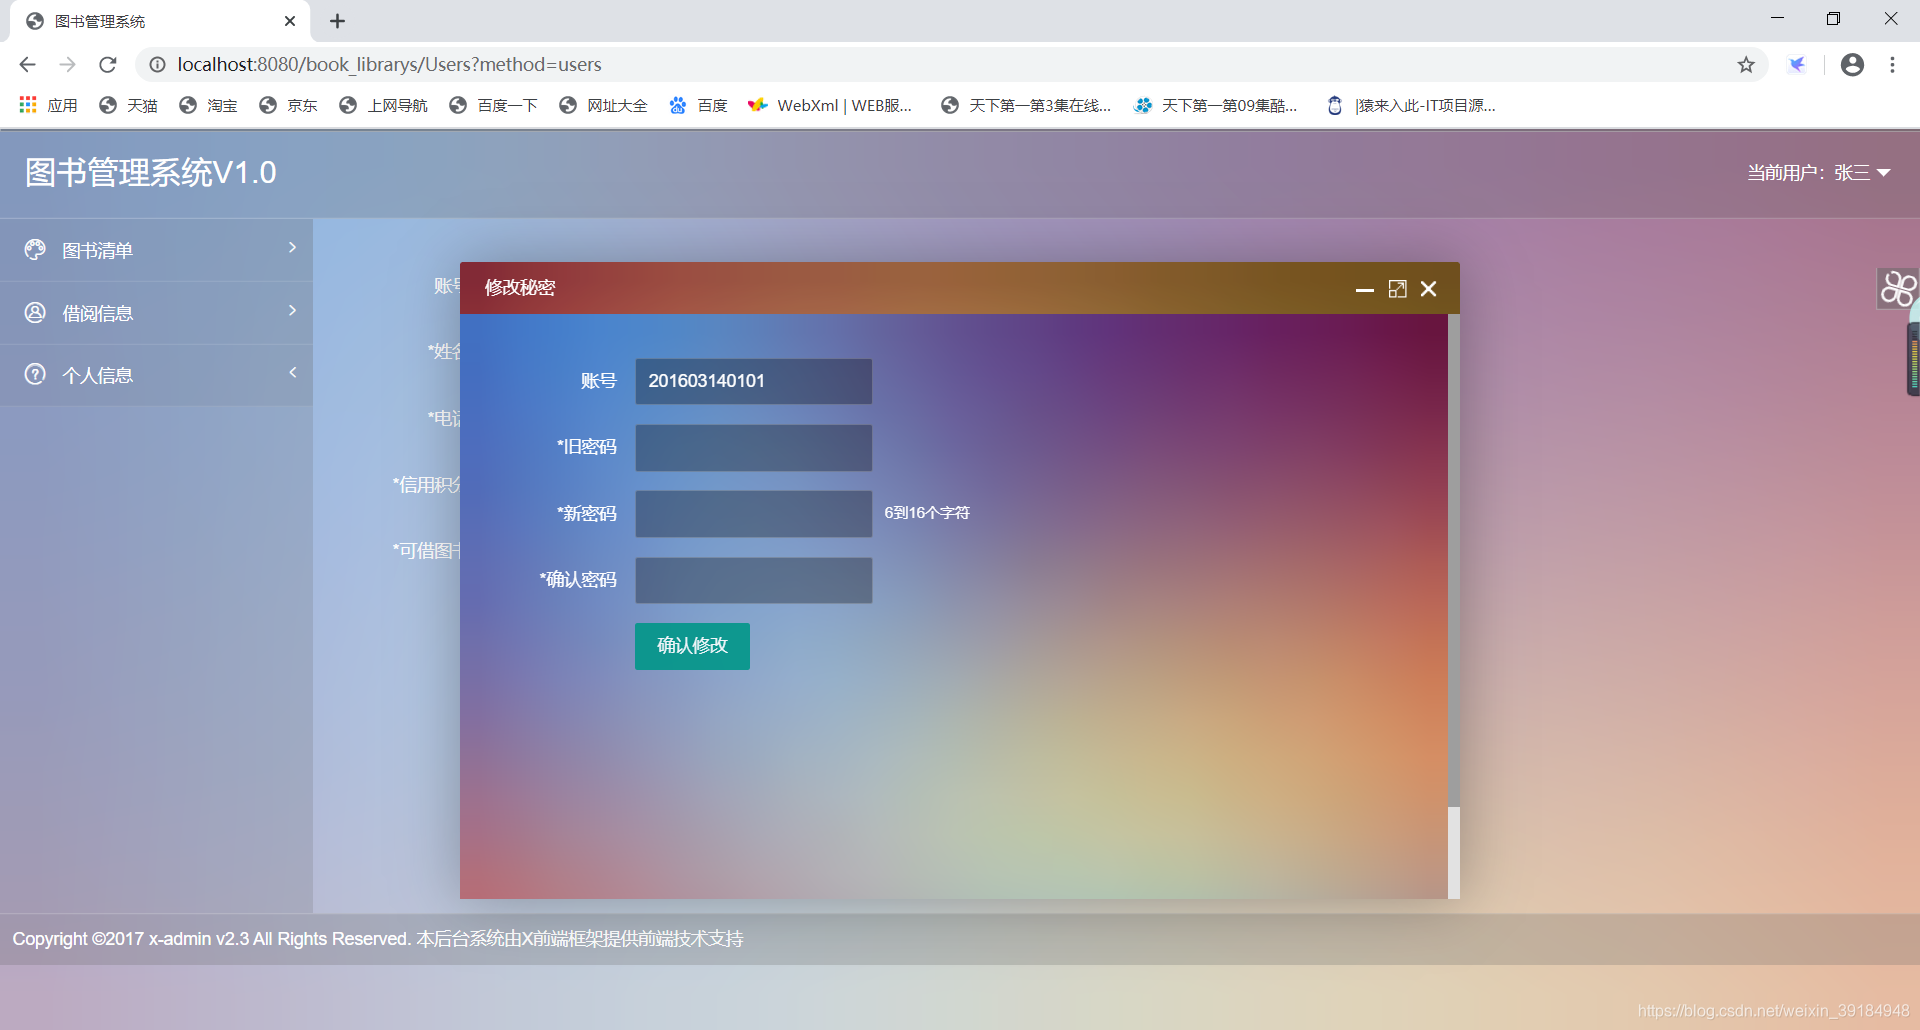The image size is (1920, 1030).
Task: Close the 图书管理系统 tab
Action: [290, 21]
